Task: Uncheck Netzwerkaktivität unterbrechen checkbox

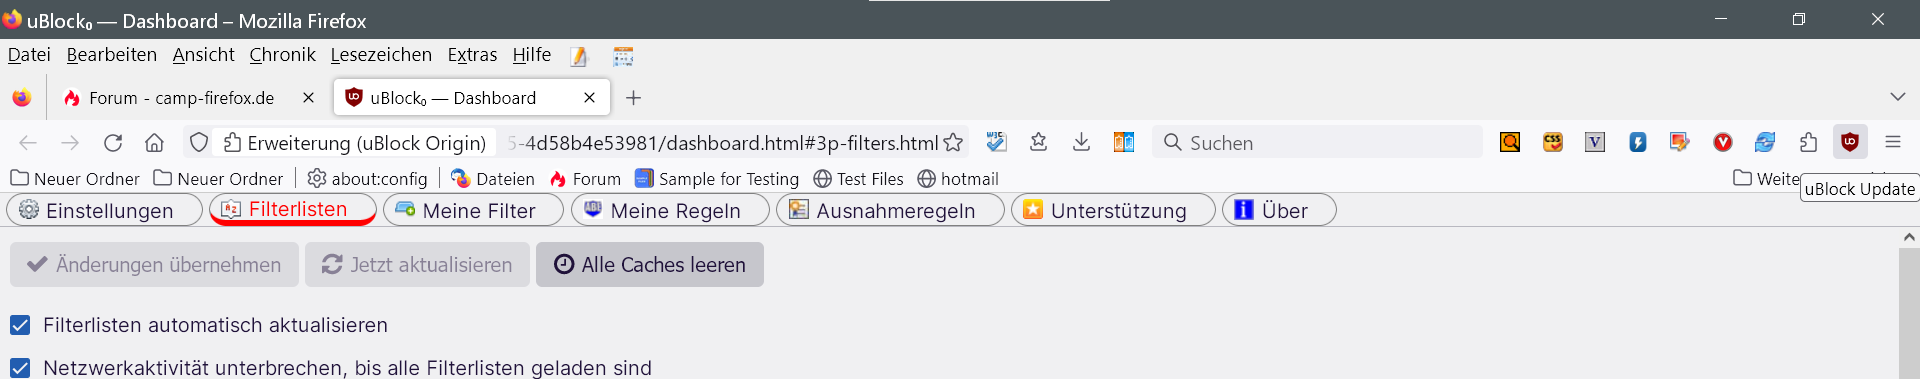Action: point(20,368)
